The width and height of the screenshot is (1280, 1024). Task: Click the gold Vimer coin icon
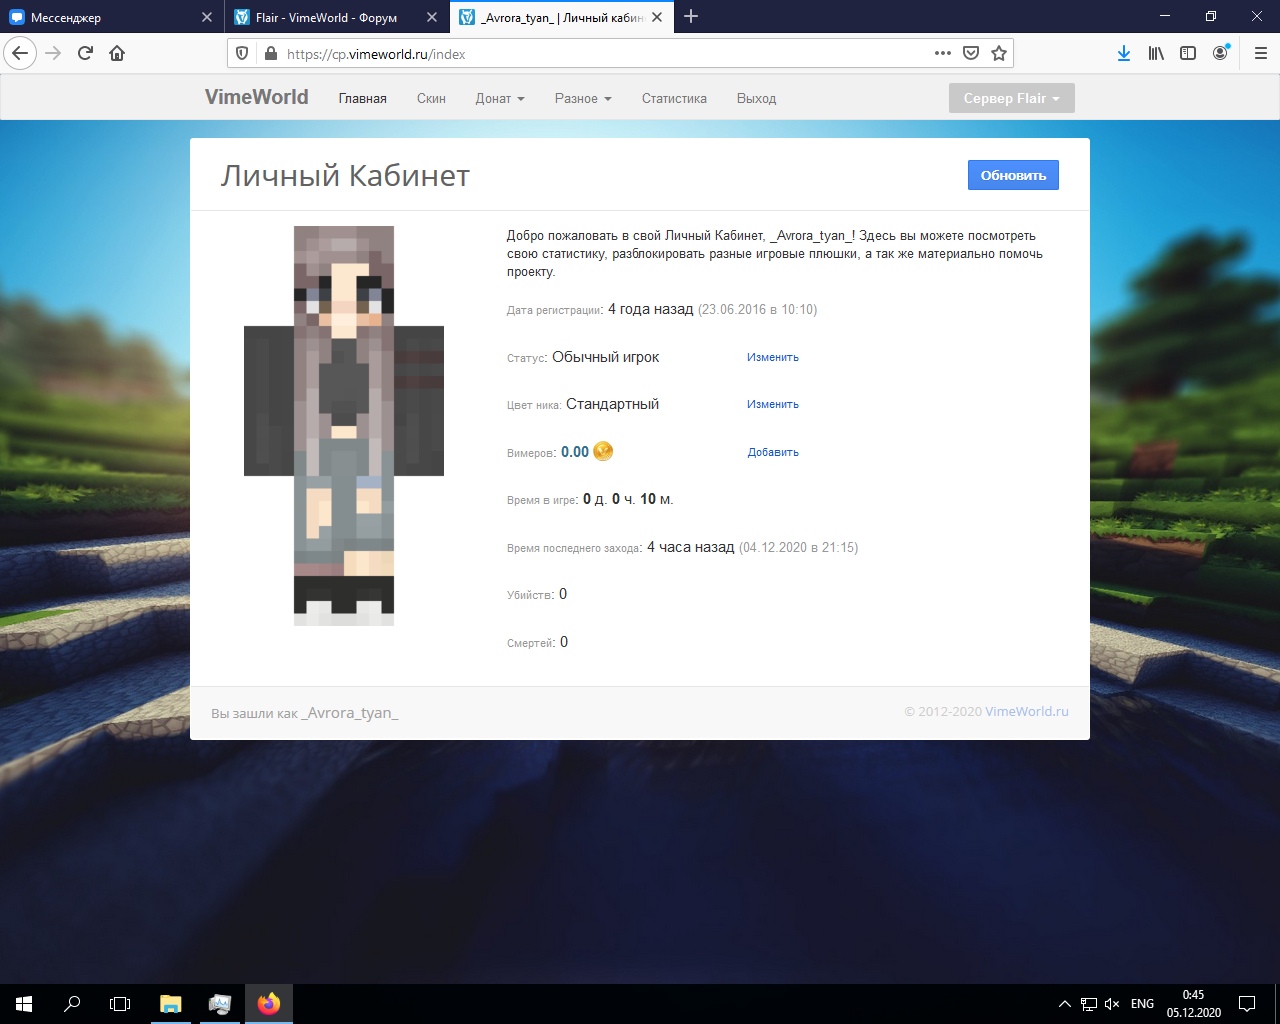[603, 451]
